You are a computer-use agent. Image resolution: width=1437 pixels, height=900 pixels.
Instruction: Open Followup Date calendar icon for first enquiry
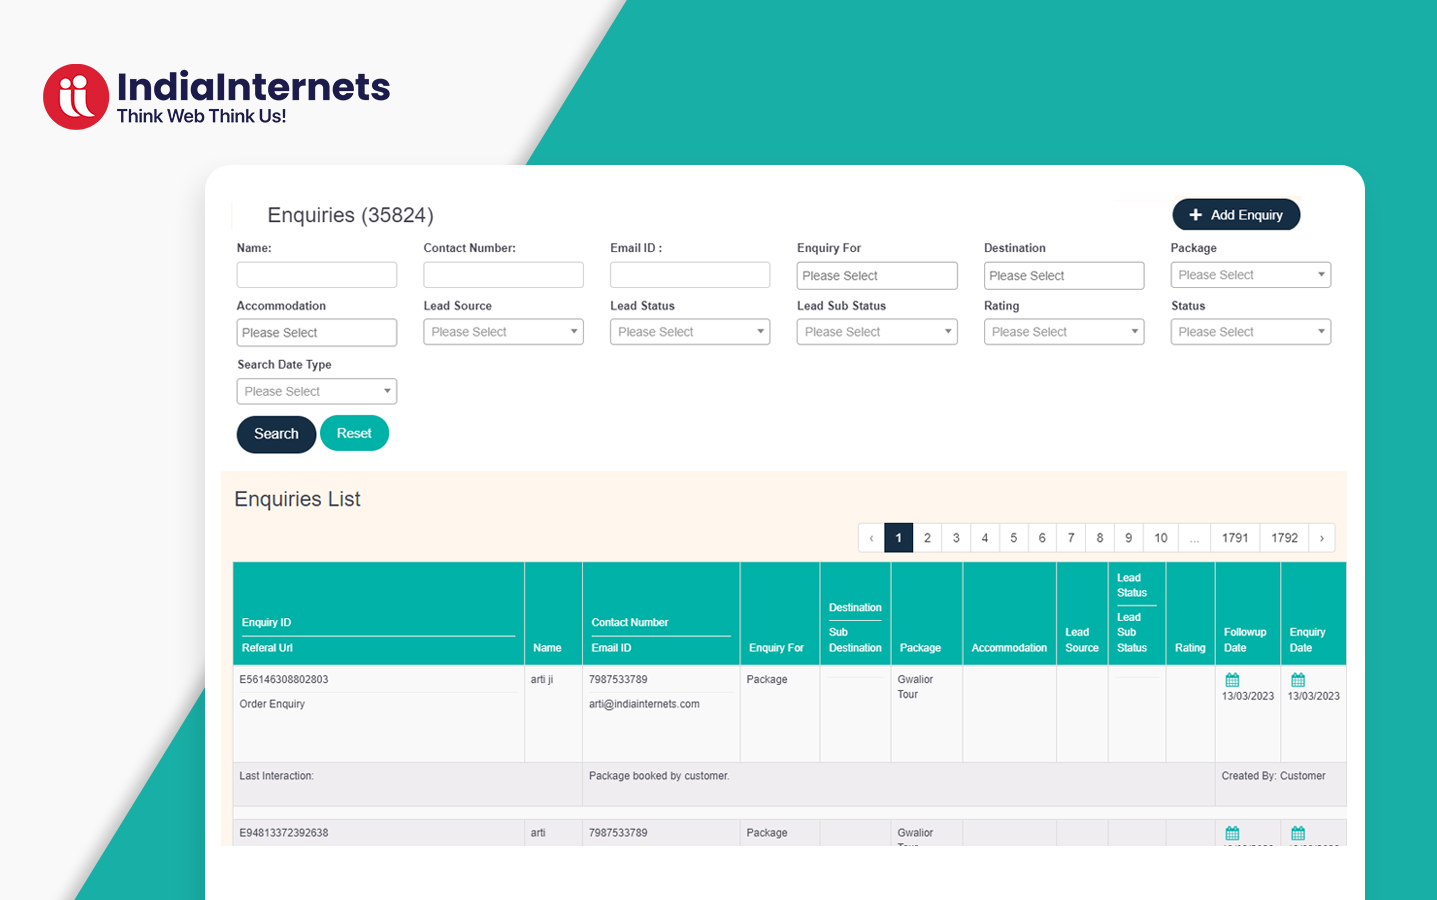pyautogui.click(x=1232, y=680)
